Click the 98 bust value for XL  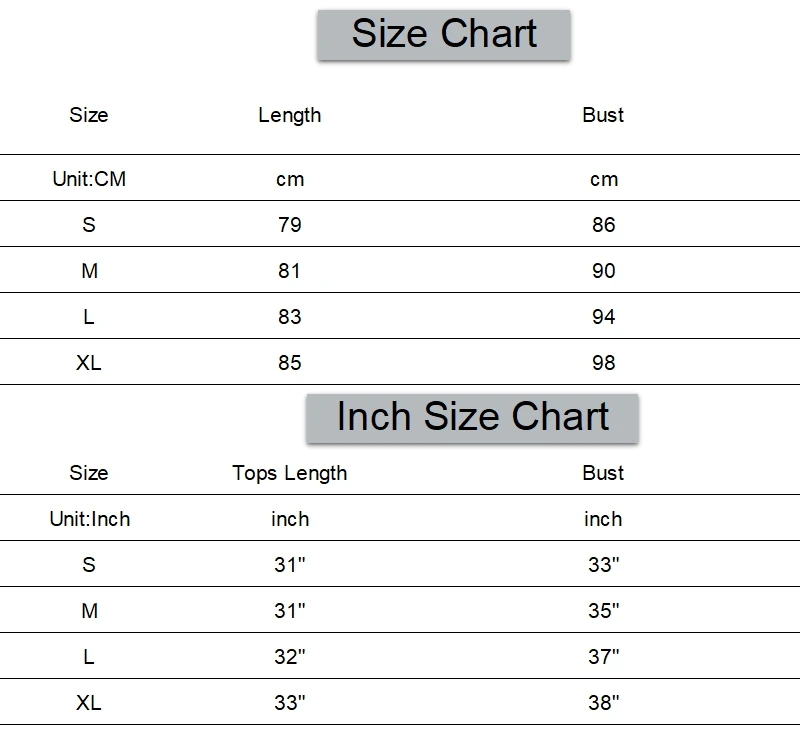point(603,363)
